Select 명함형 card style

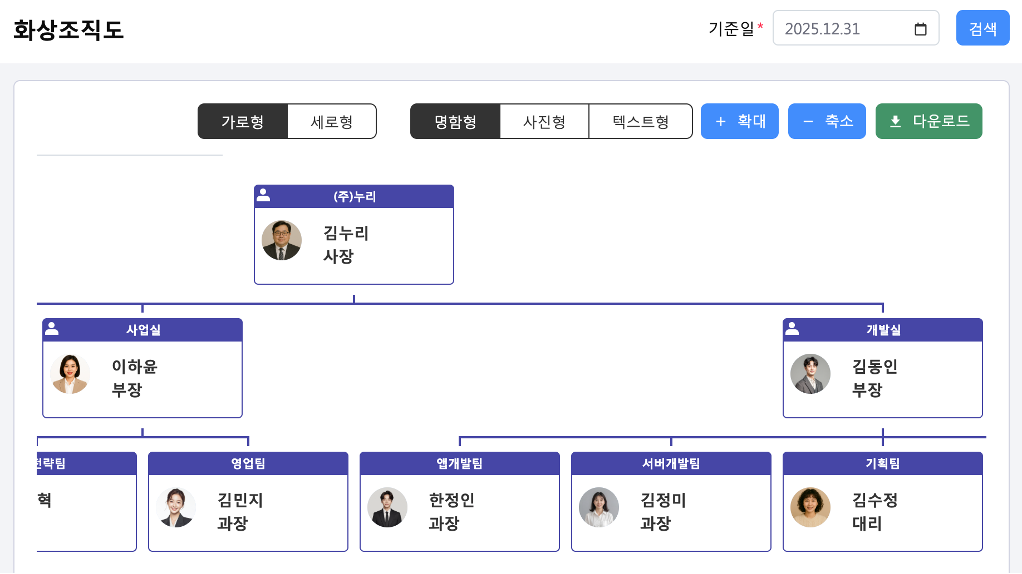[x=455, y=122]
